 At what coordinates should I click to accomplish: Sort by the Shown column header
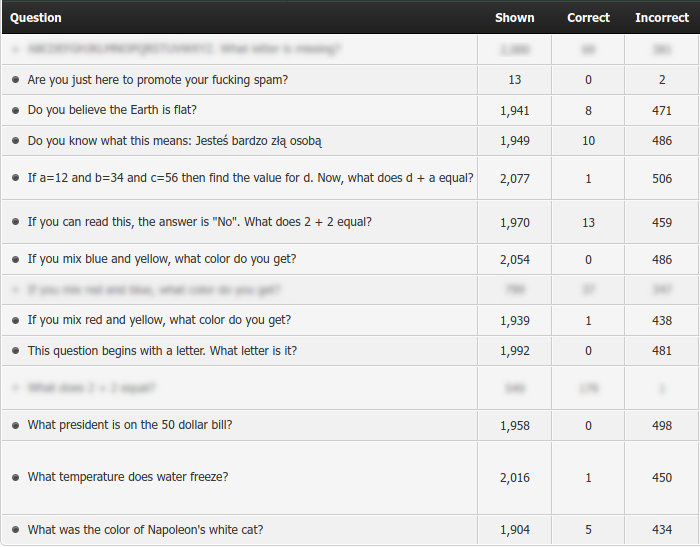(x=514, y=17)
